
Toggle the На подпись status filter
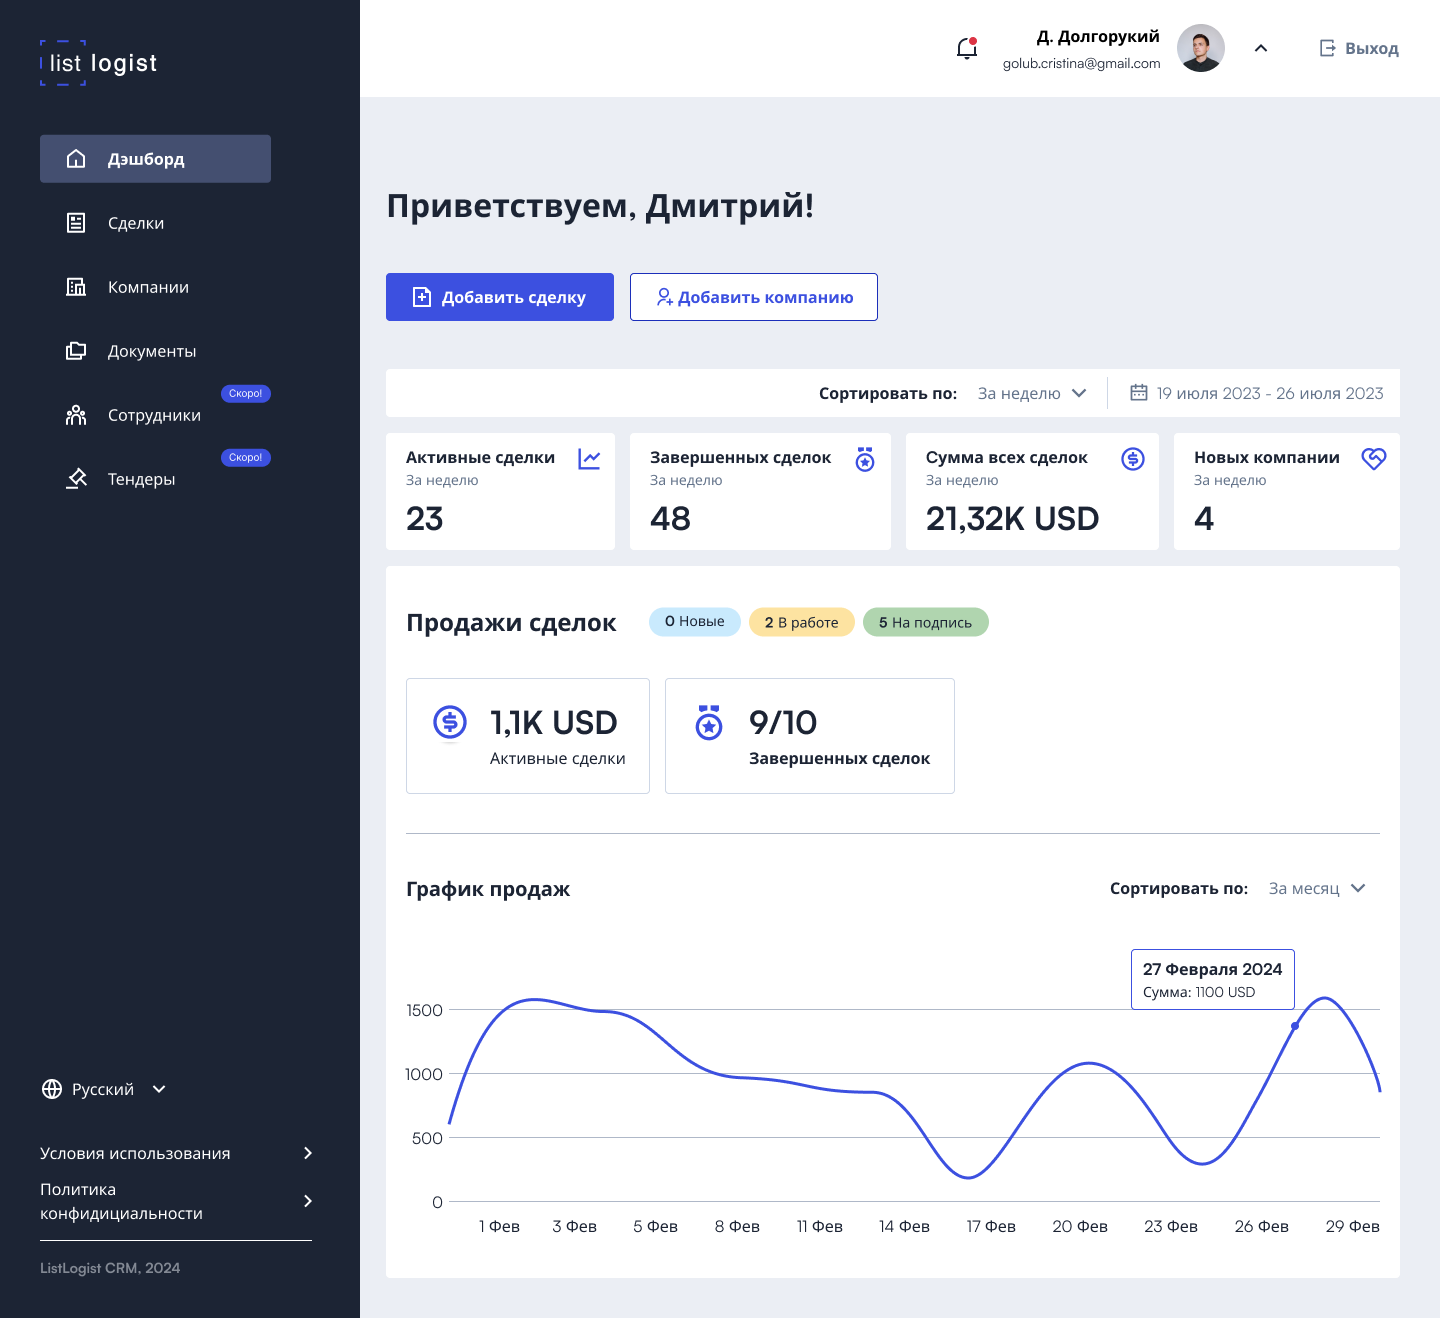click(925, 622)
